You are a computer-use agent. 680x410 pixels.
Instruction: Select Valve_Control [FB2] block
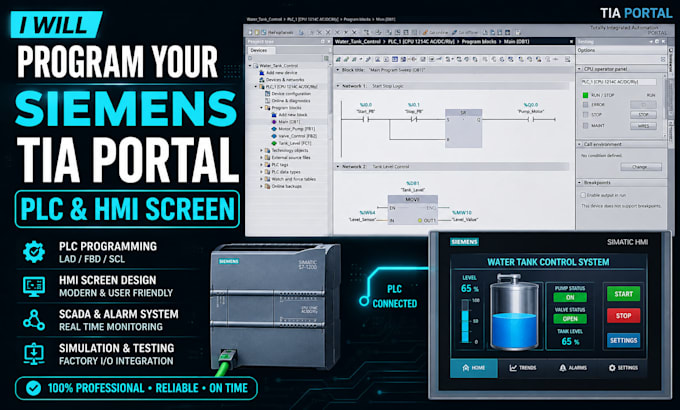(x=294, y=136)
